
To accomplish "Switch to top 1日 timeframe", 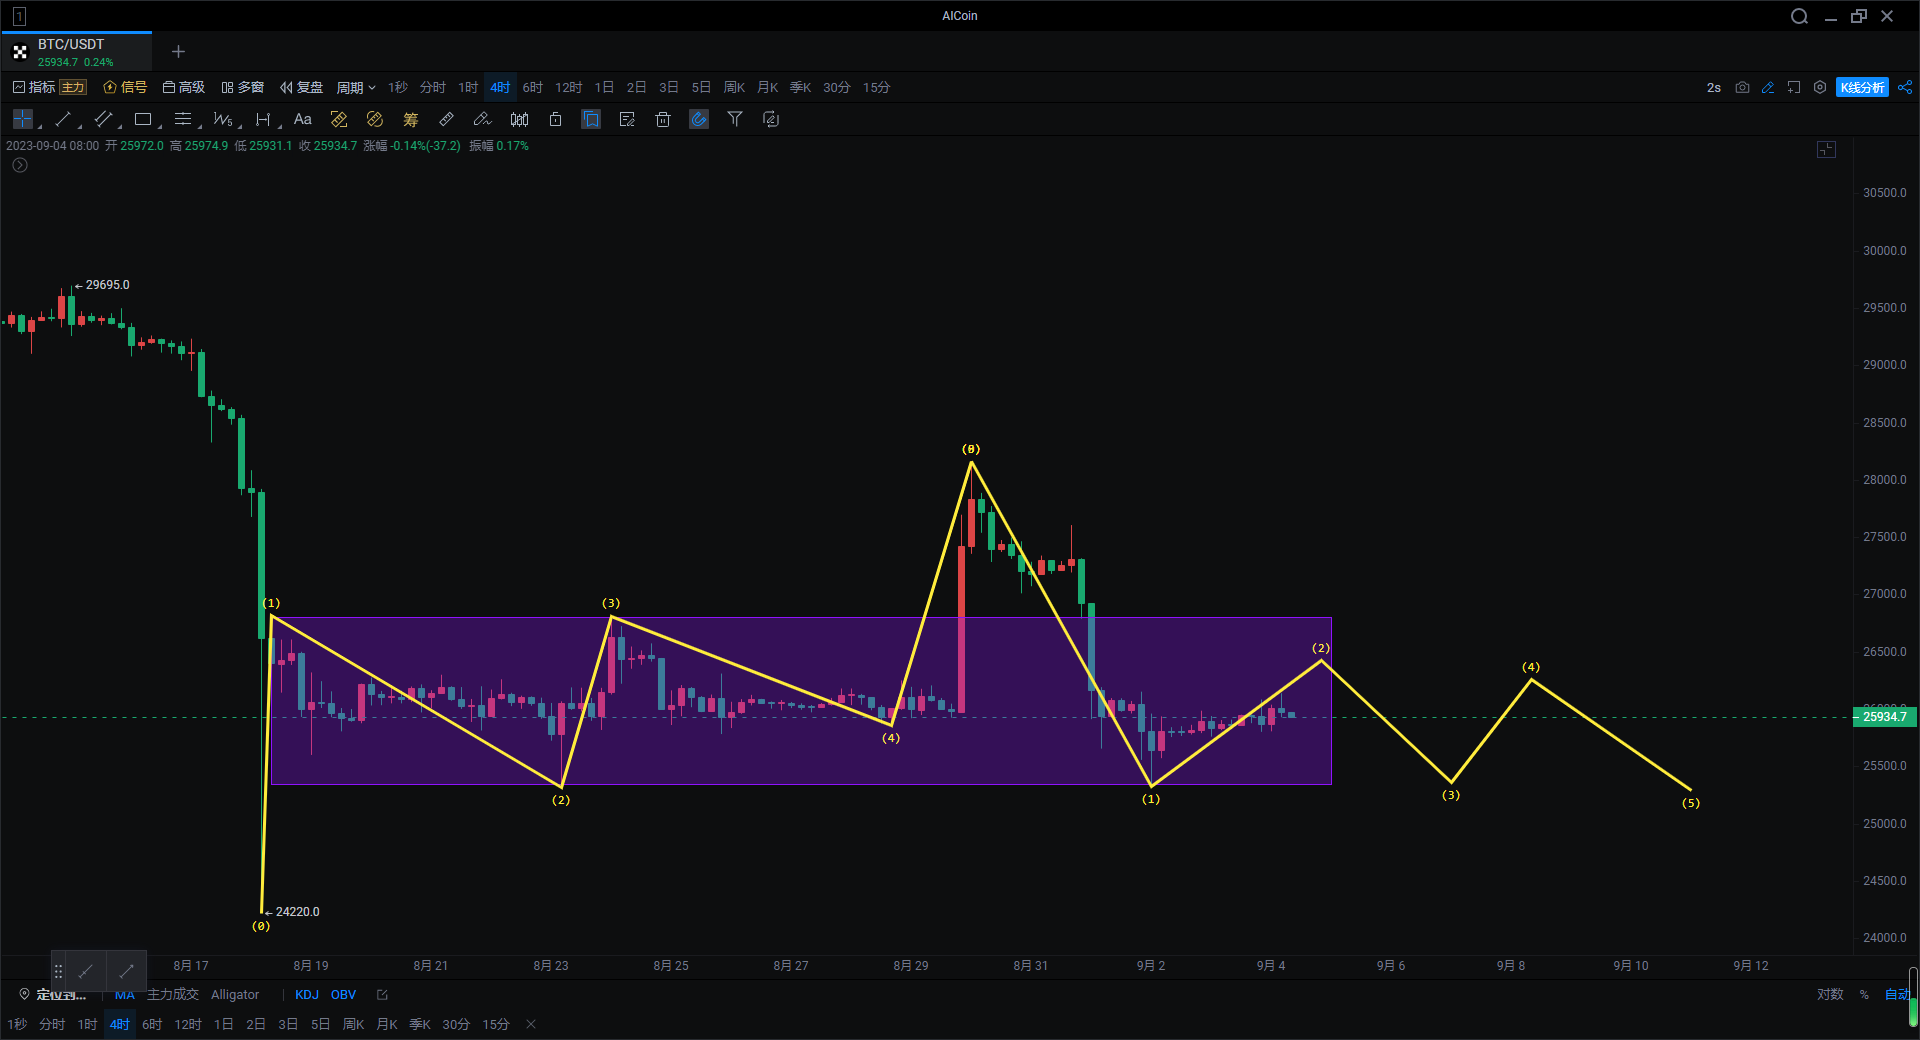I will click(x=604, y=88).
